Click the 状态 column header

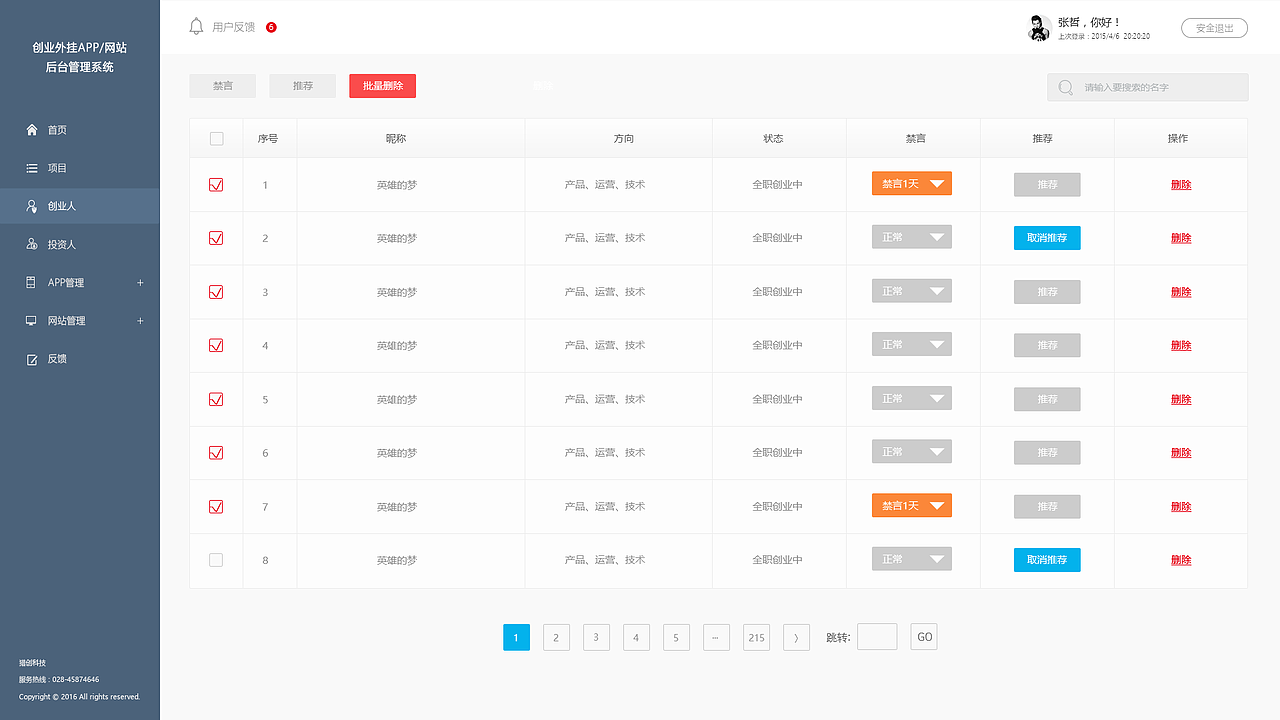coord(773,138)
